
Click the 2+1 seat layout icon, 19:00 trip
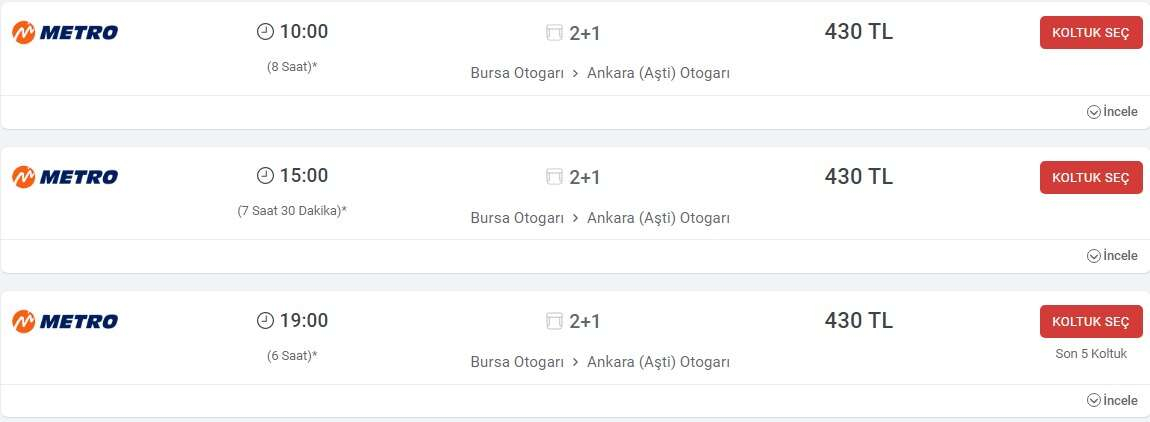(555, 321)
